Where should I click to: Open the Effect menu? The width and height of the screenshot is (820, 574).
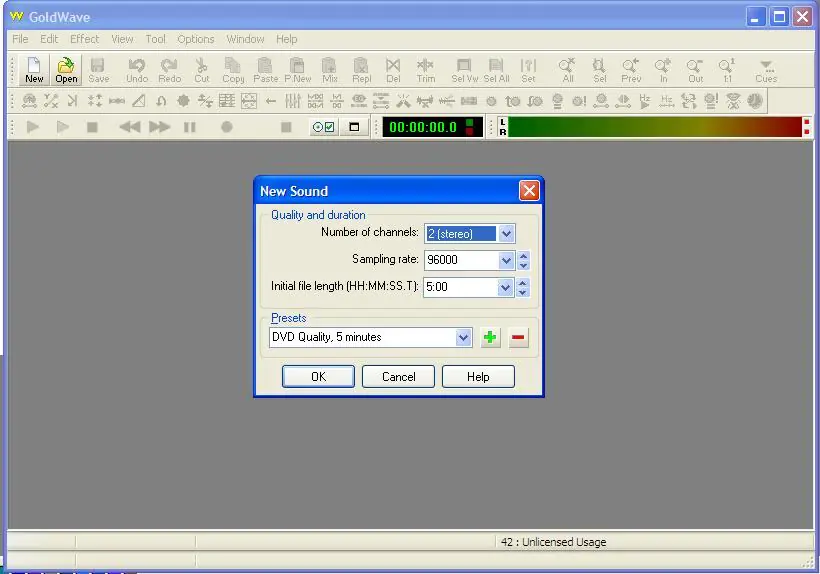(84, 39)
